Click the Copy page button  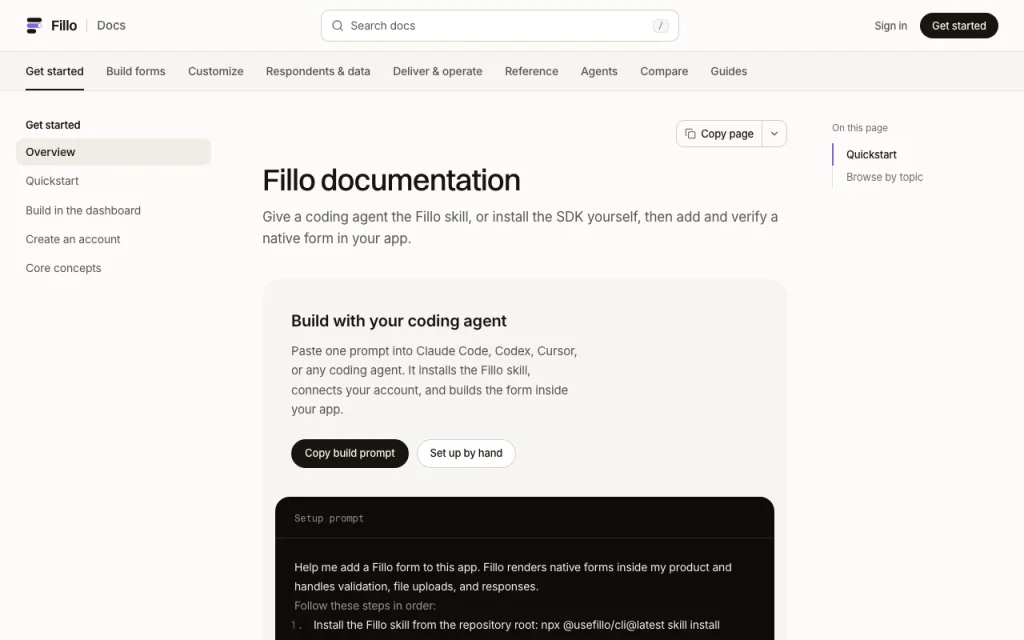719,134
